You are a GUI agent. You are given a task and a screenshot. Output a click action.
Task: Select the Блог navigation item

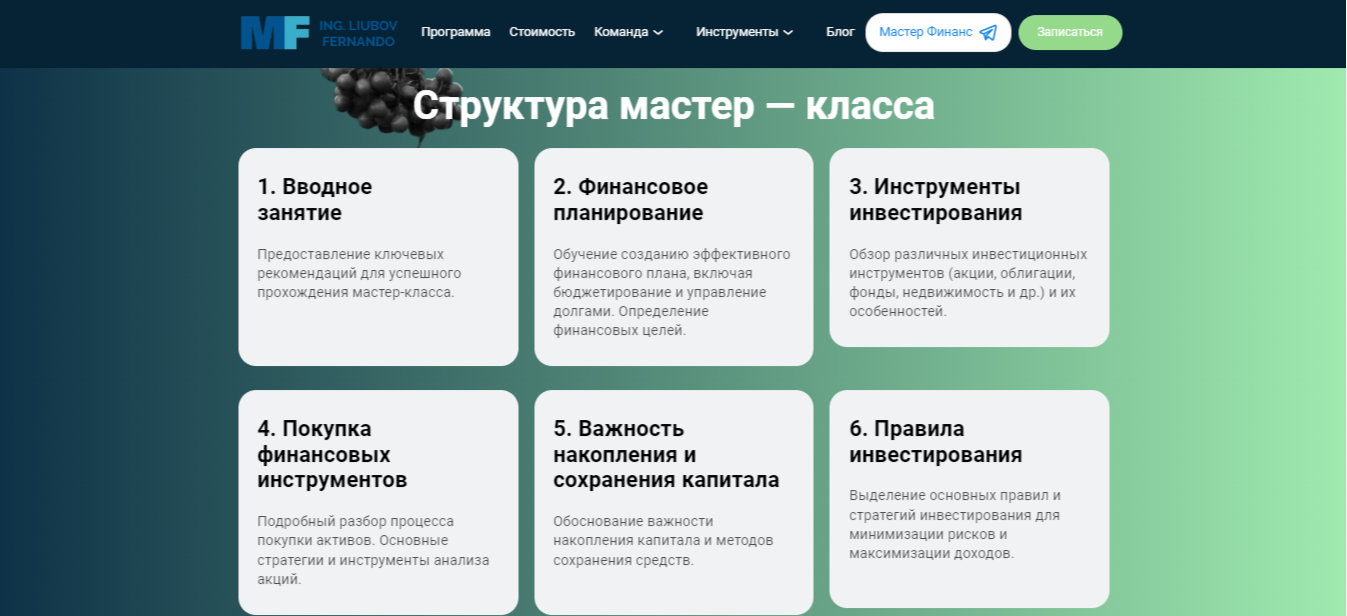coord(841,32)
